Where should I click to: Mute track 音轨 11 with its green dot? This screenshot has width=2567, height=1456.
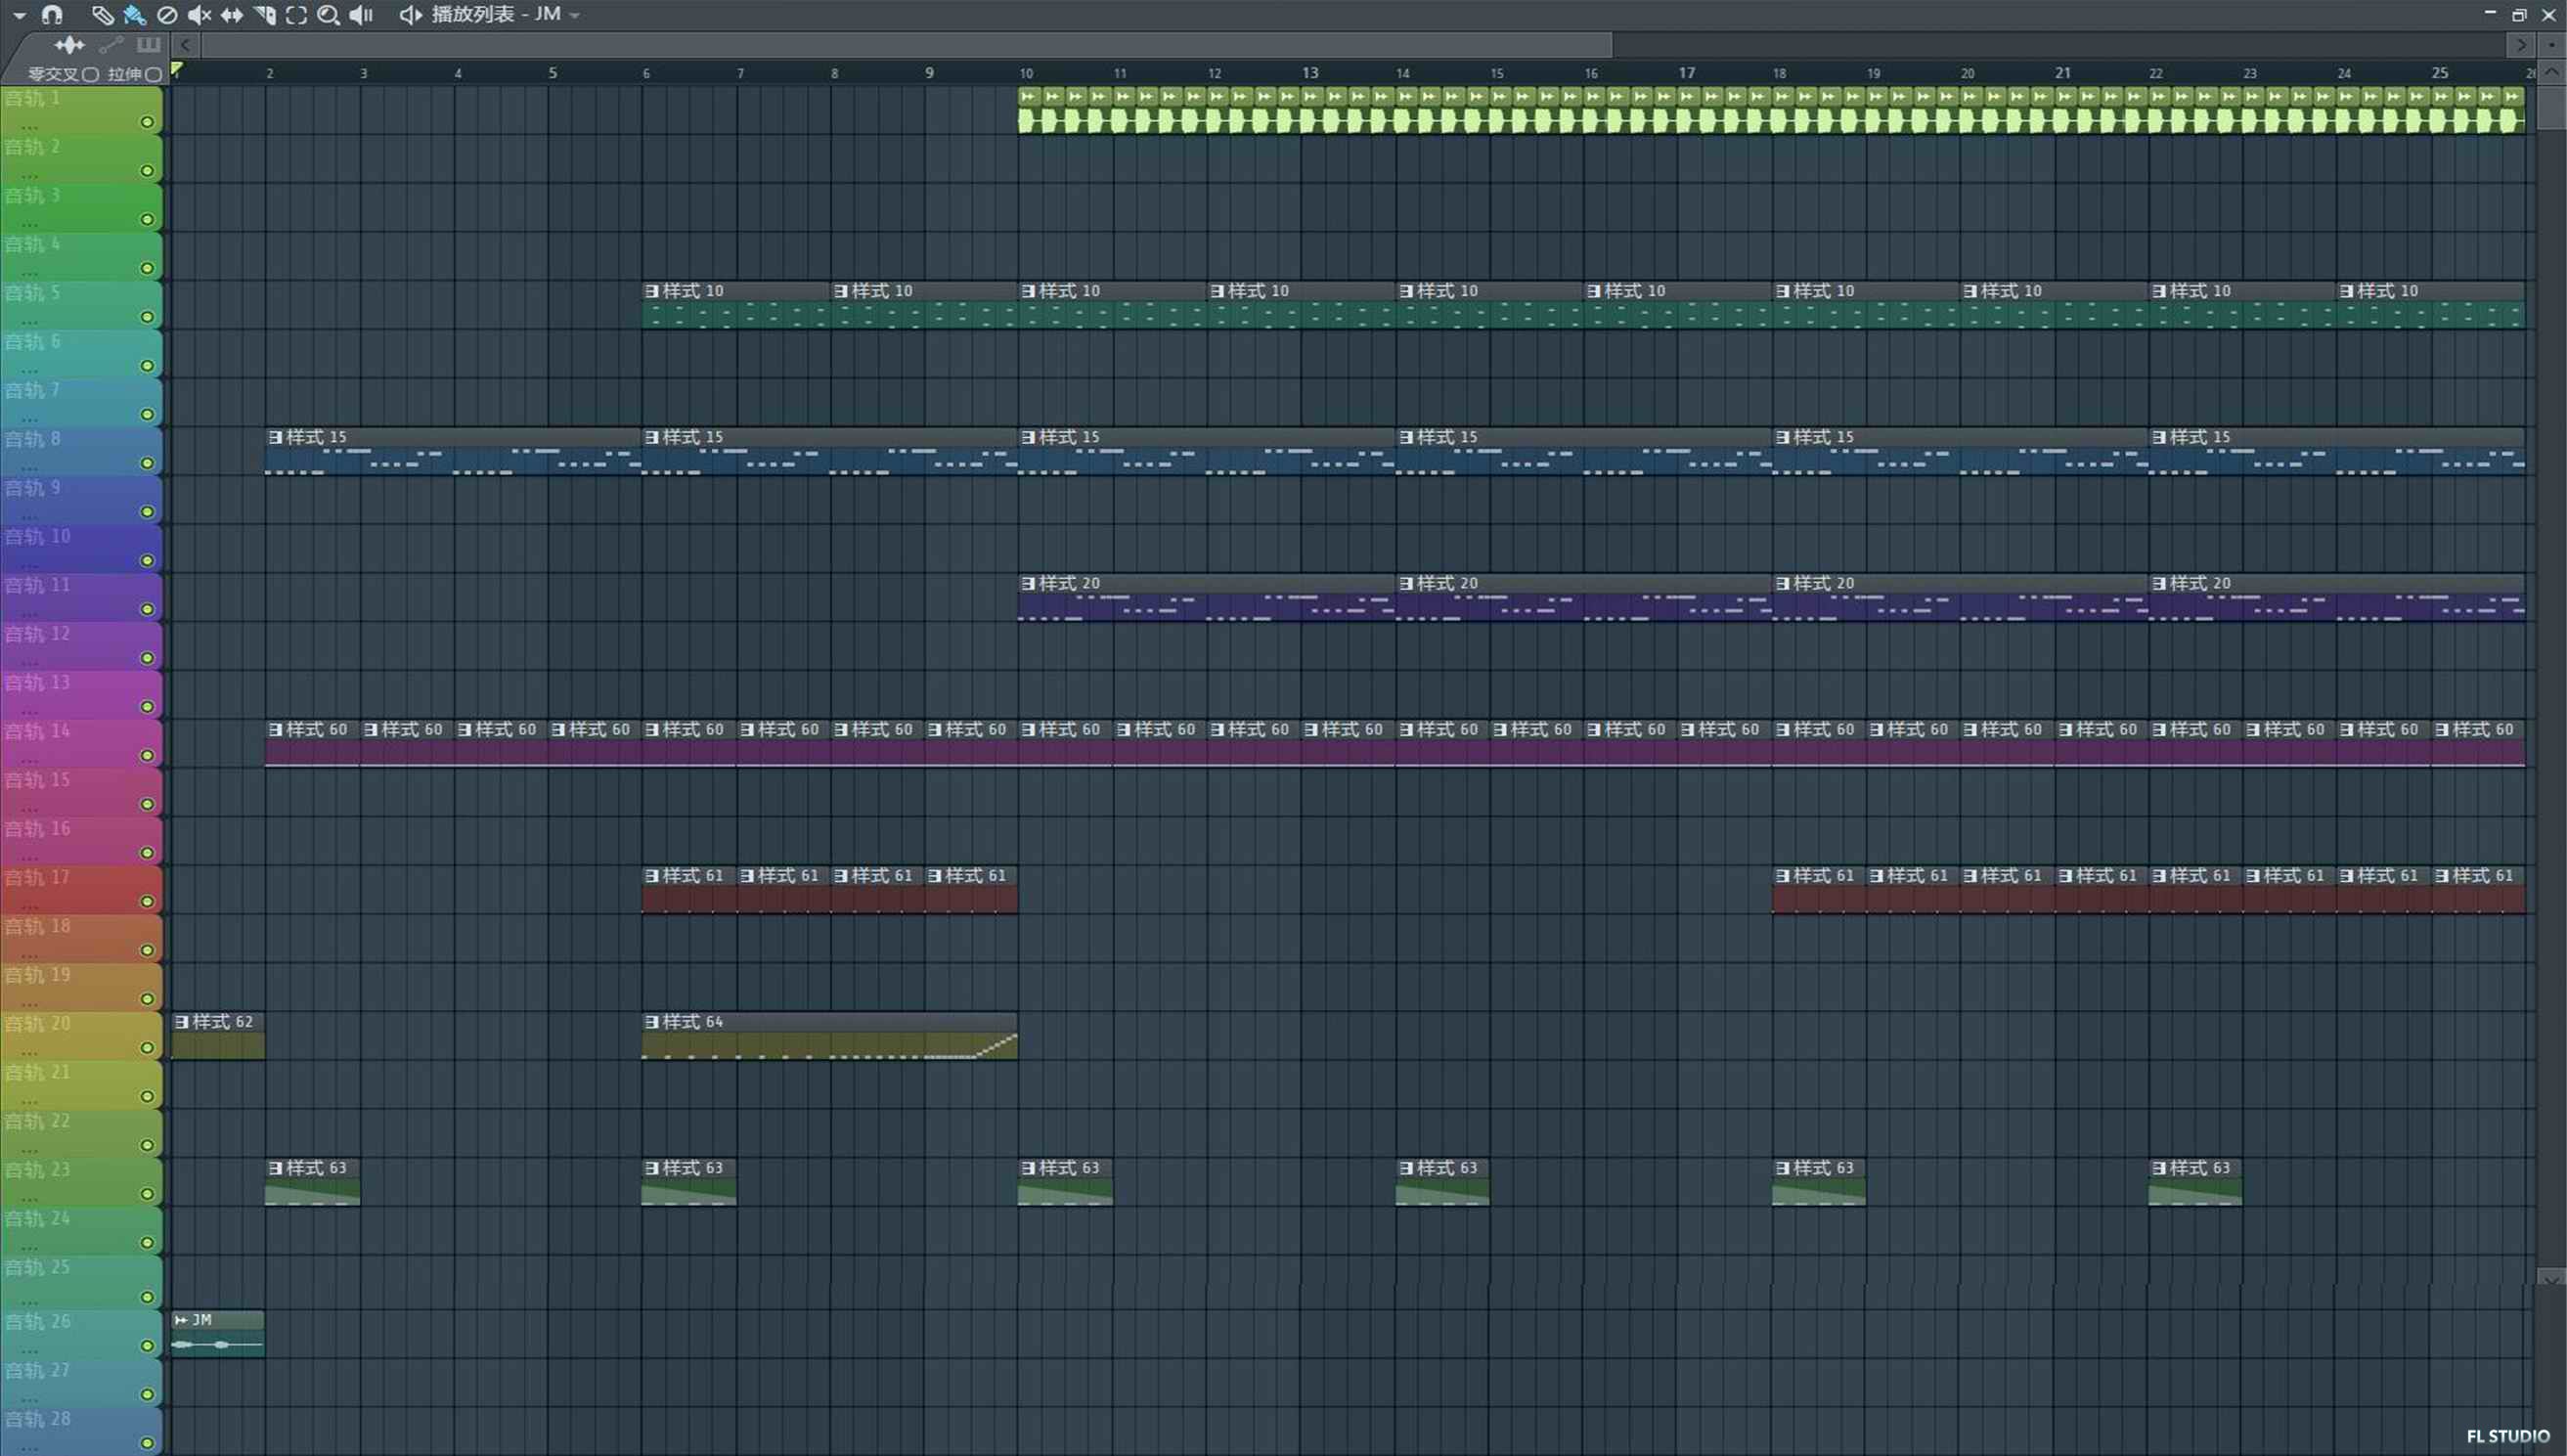[x=147, y=609]
